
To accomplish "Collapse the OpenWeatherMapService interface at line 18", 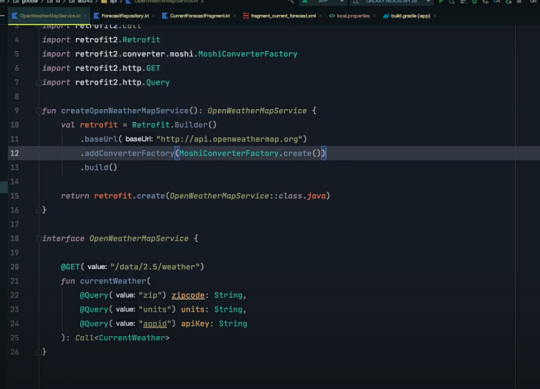I will coord(39,239).
